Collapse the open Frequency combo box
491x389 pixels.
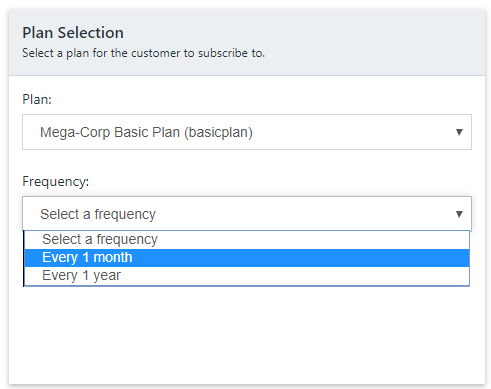click(x=247, y=214)
